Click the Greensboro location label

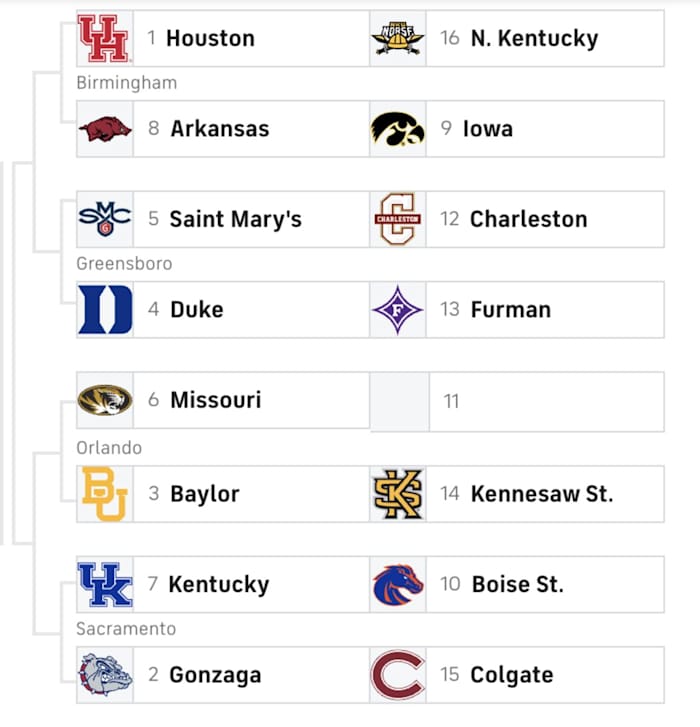click(124, 264)
